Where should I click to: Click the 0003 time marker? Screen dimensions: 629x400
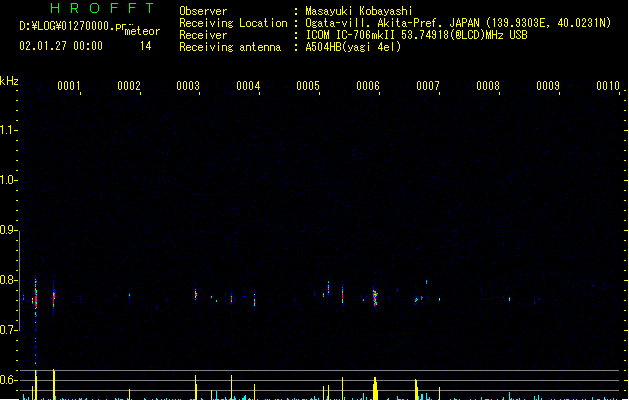(188, 86)
